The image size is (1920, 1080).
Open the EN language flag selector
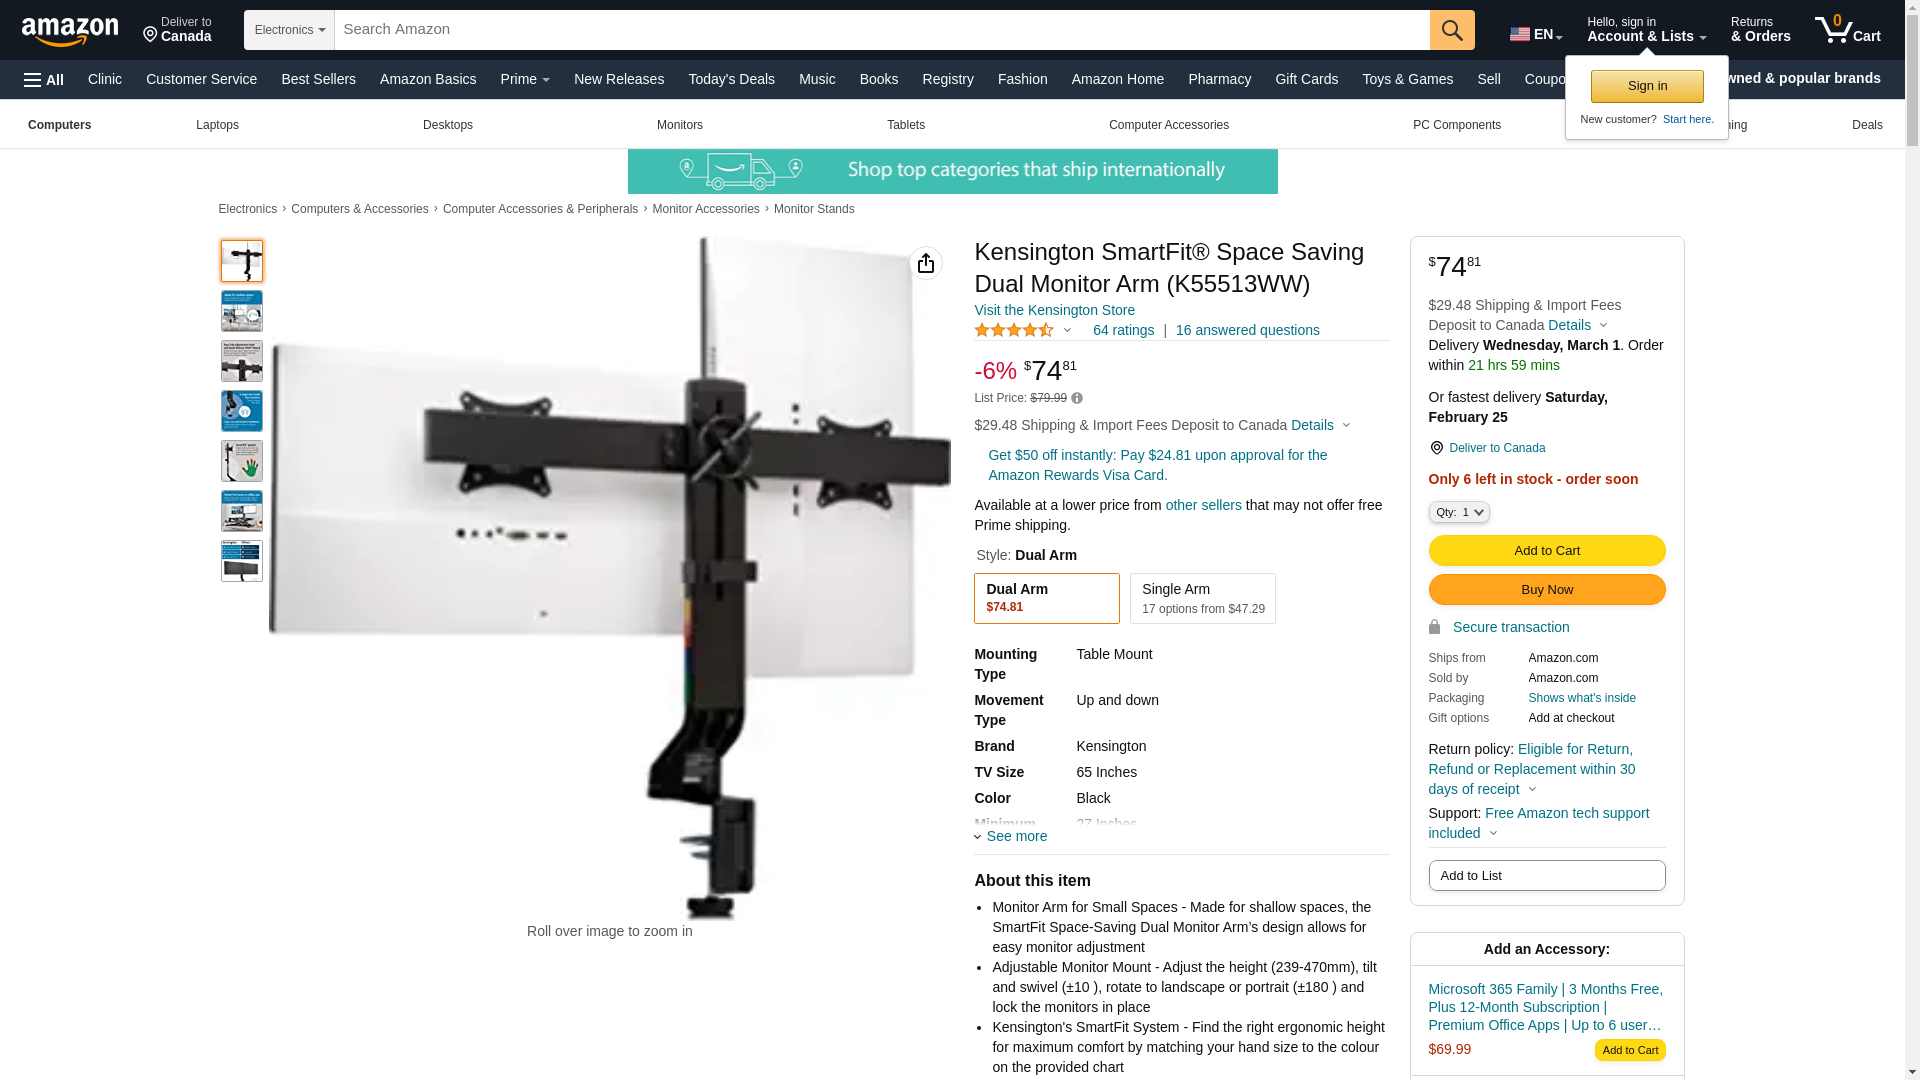point(1536,34)
